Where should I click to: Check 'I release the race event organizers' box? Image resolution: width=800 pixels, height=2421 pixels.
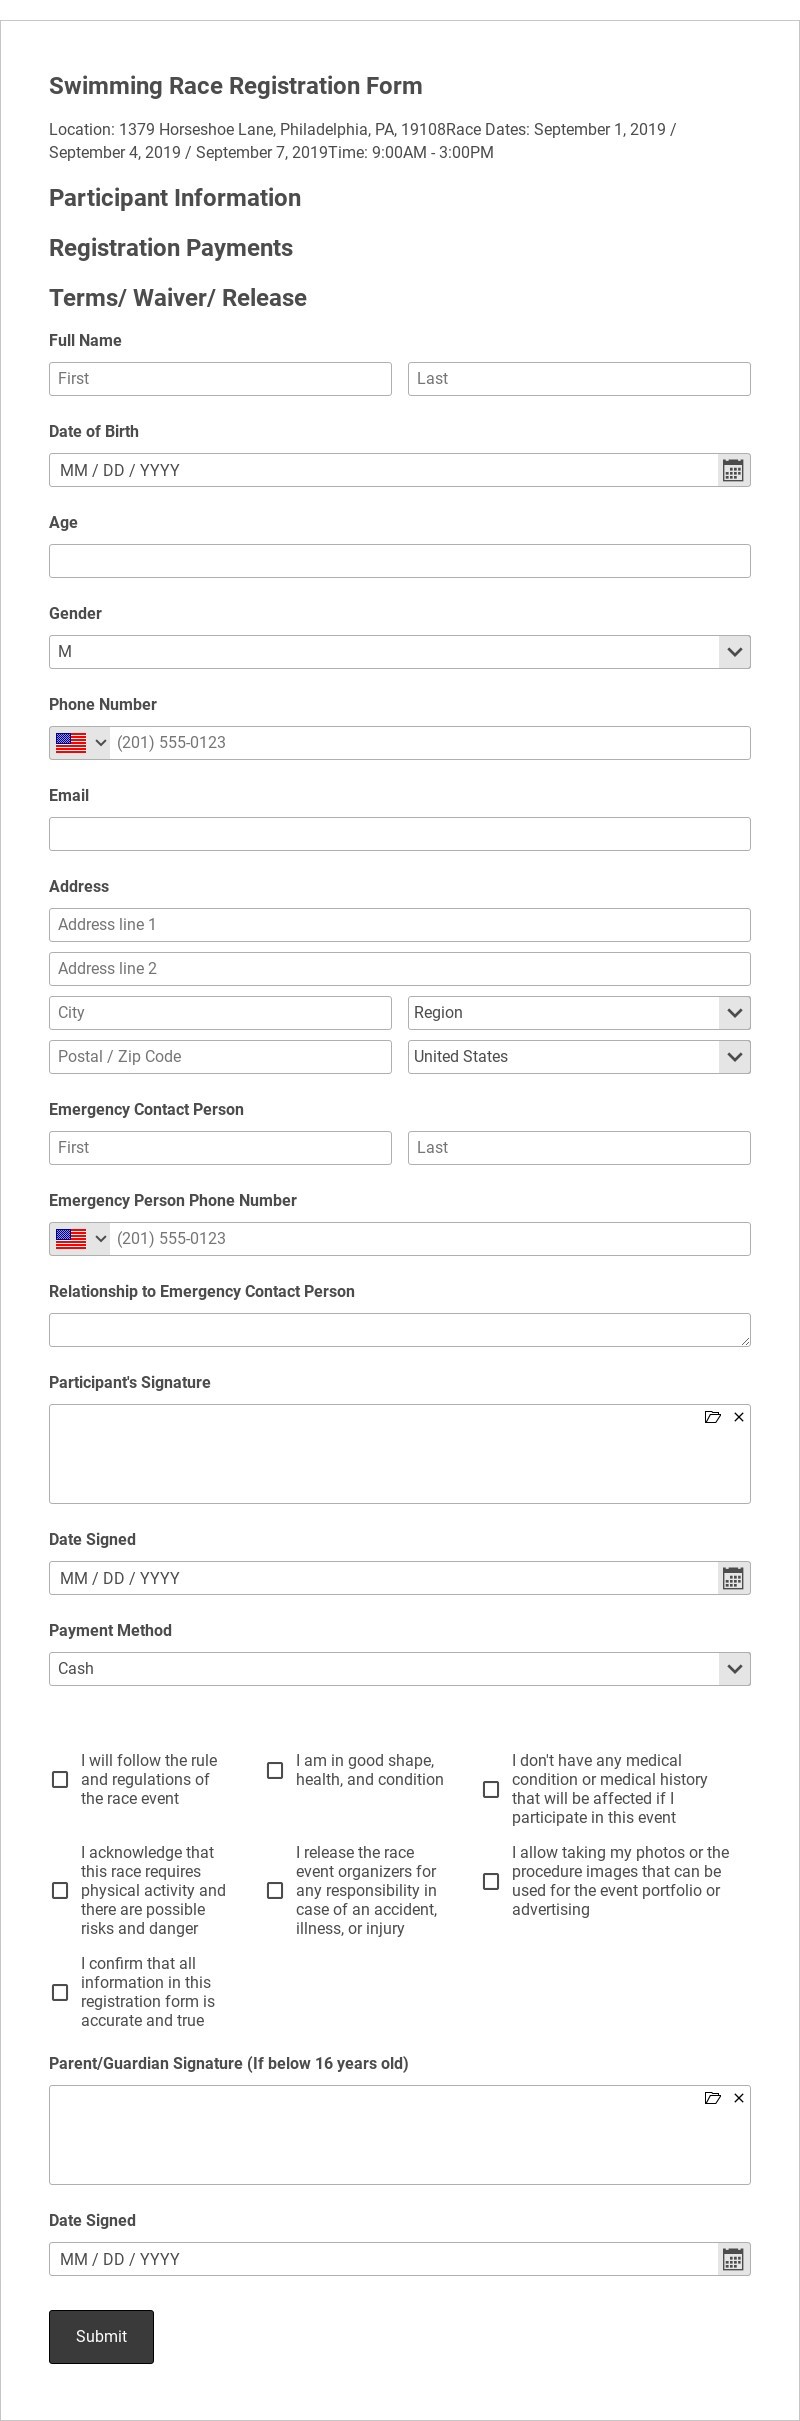pyautogui.click(x=275, y=1890)
